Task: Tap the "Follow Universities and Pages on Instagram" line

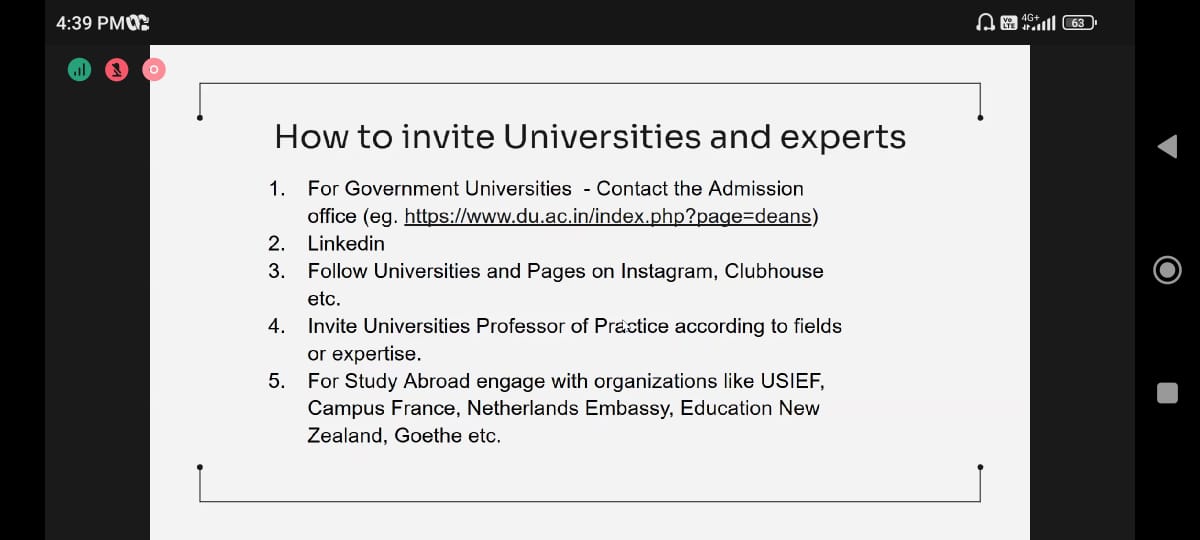Action: (565, 271)
